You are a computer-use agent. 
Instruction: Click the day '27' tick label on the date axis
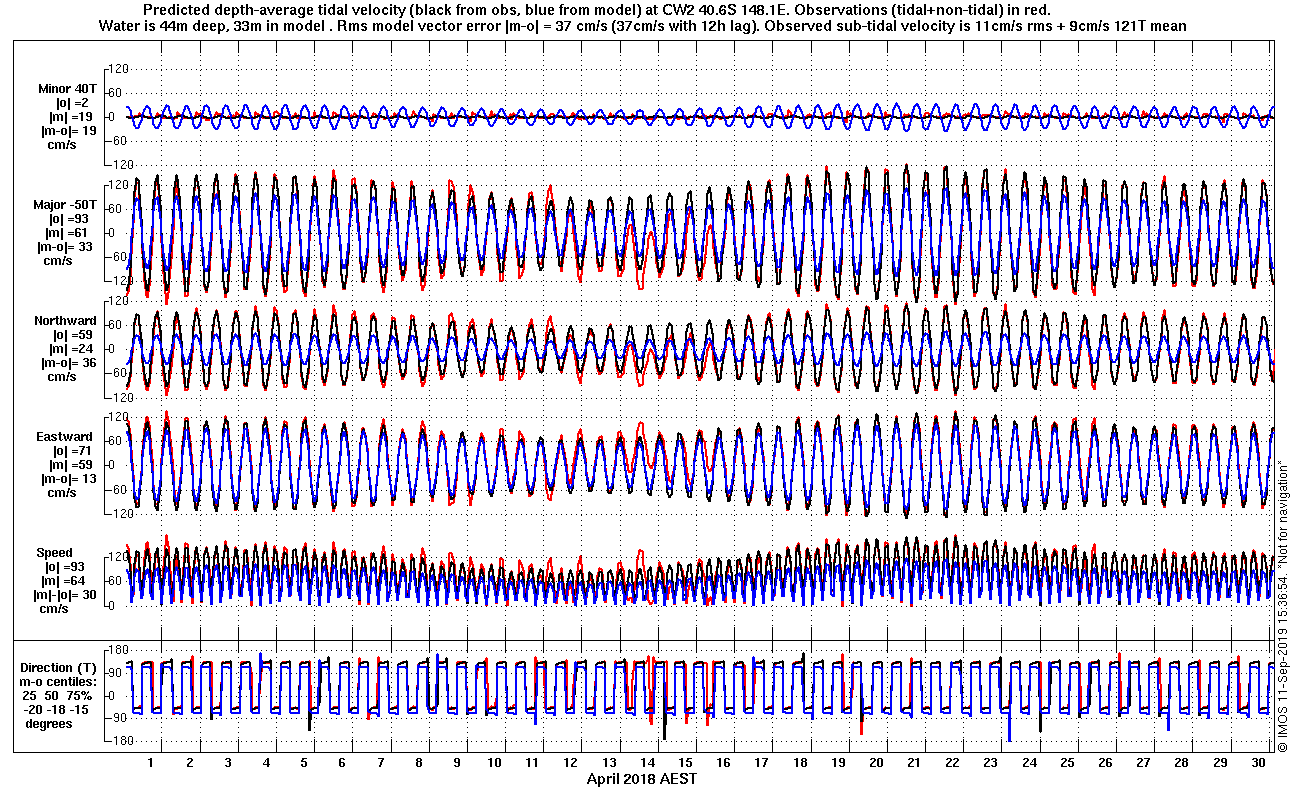pyautogui.click(x=1143, y=763)
